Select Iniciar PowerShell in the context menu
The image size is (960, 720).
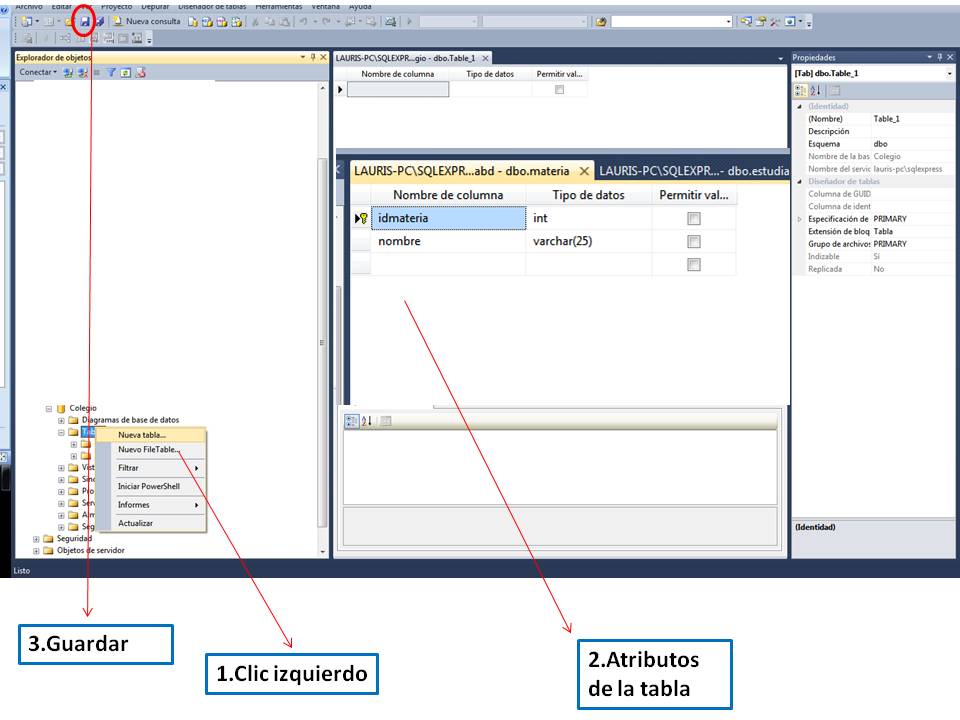pos(150,485)
